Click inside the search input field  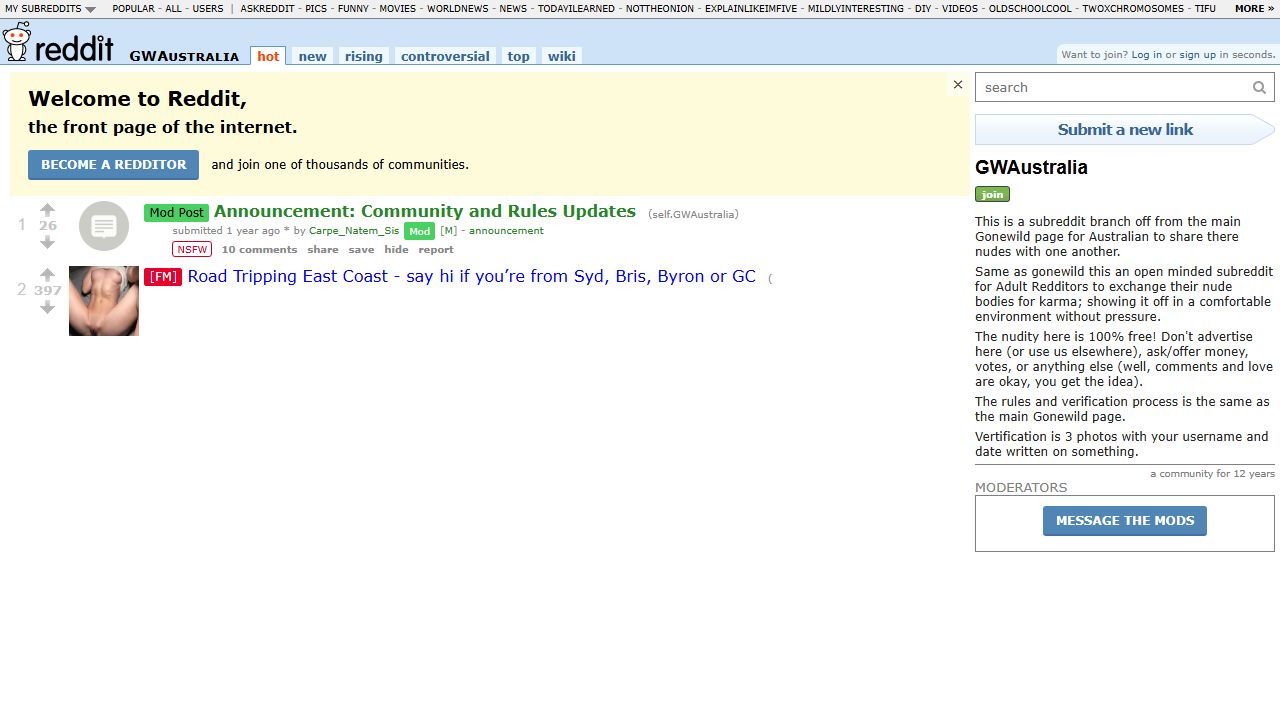[1100, 87]
